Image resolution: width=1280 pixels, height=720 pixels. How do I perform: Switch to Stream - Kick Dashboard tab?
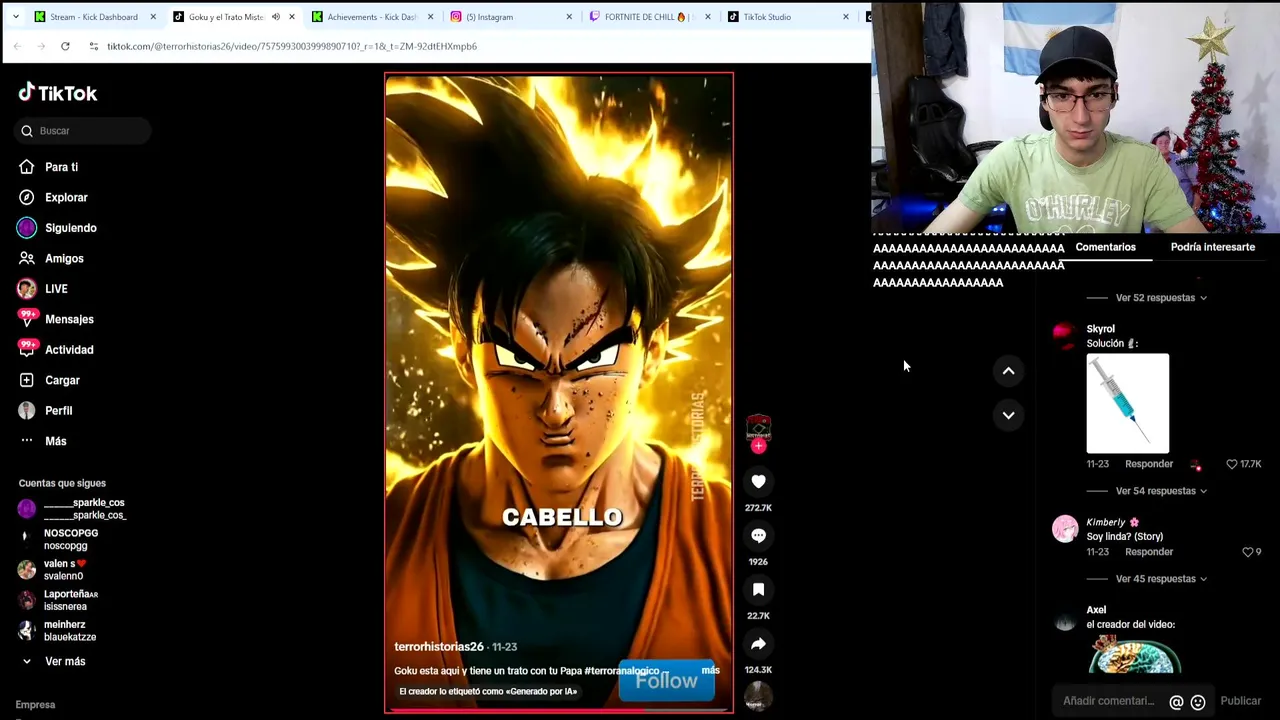(x=94, y=17)
